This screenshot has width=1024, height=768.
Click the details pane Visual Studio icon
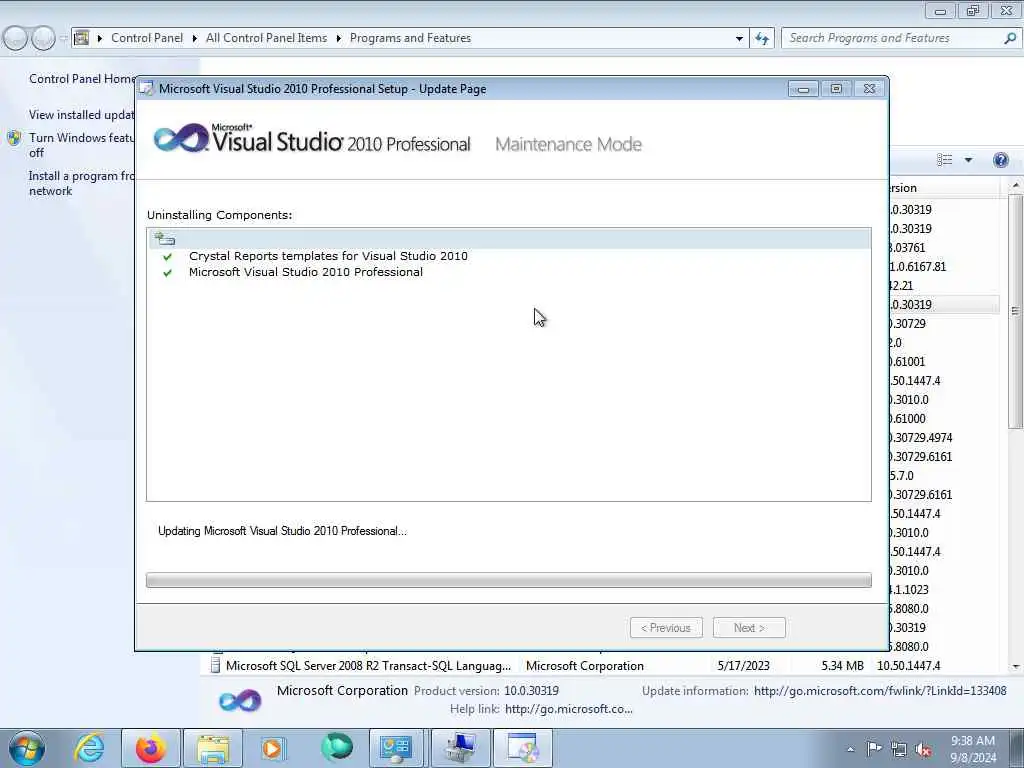[240, 701]
